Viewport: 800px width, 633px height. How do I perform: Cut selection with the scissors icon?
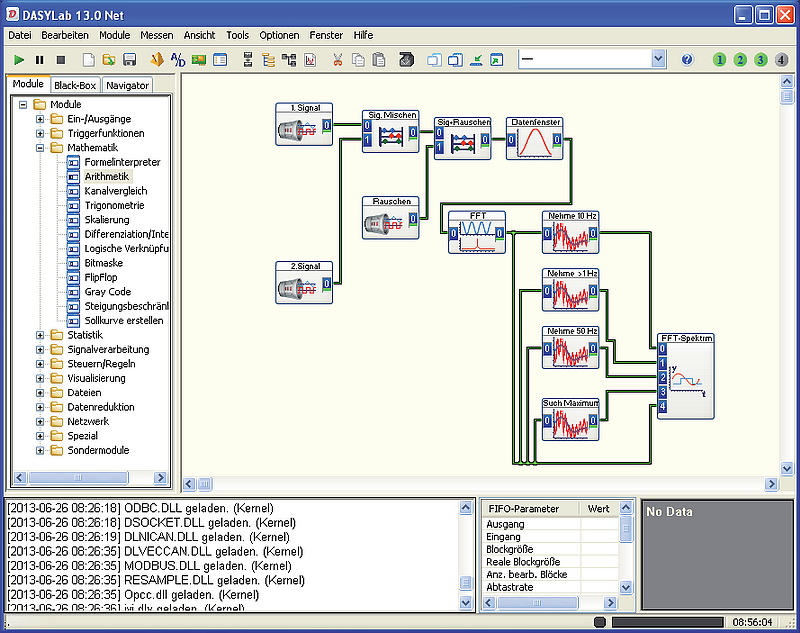pos(337,60)
